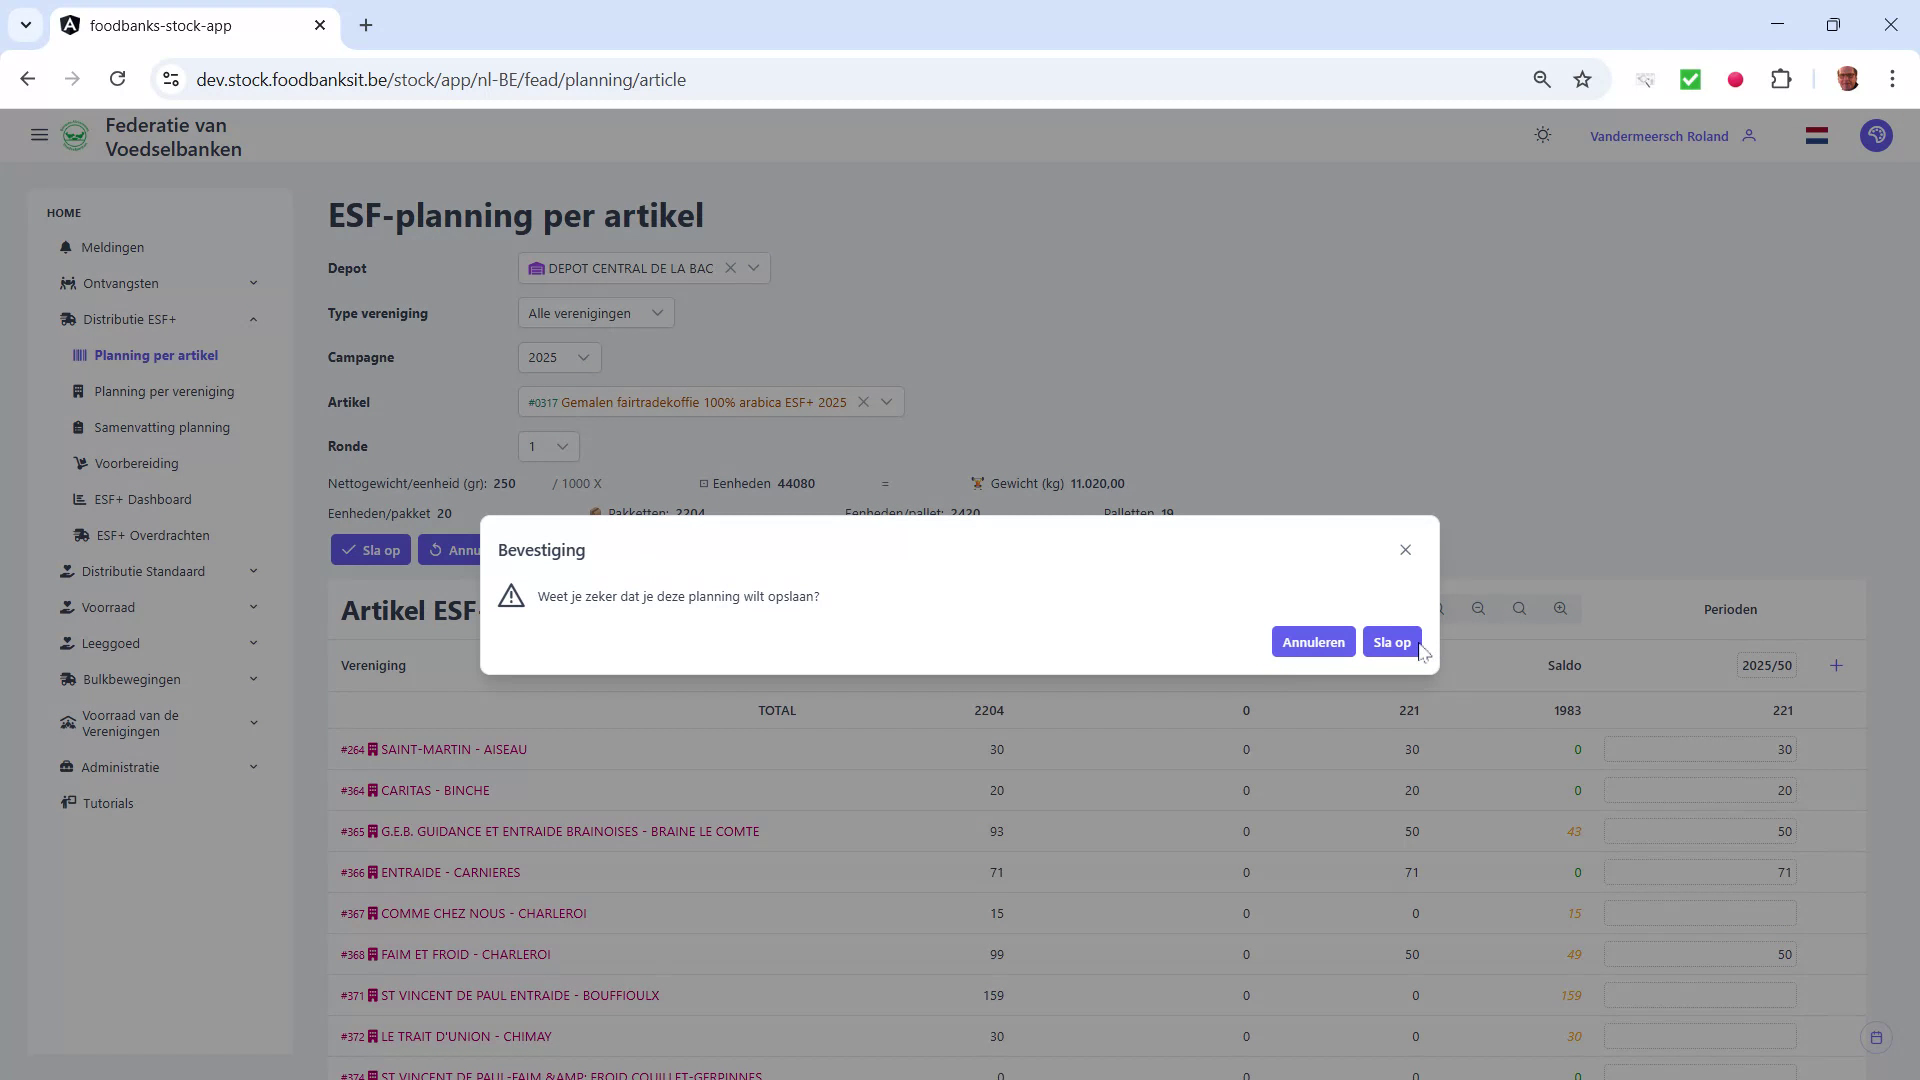Screen dimensions: 1920x1080
Task: Open the table search magnifier tool
Action: pos(1519,608)
